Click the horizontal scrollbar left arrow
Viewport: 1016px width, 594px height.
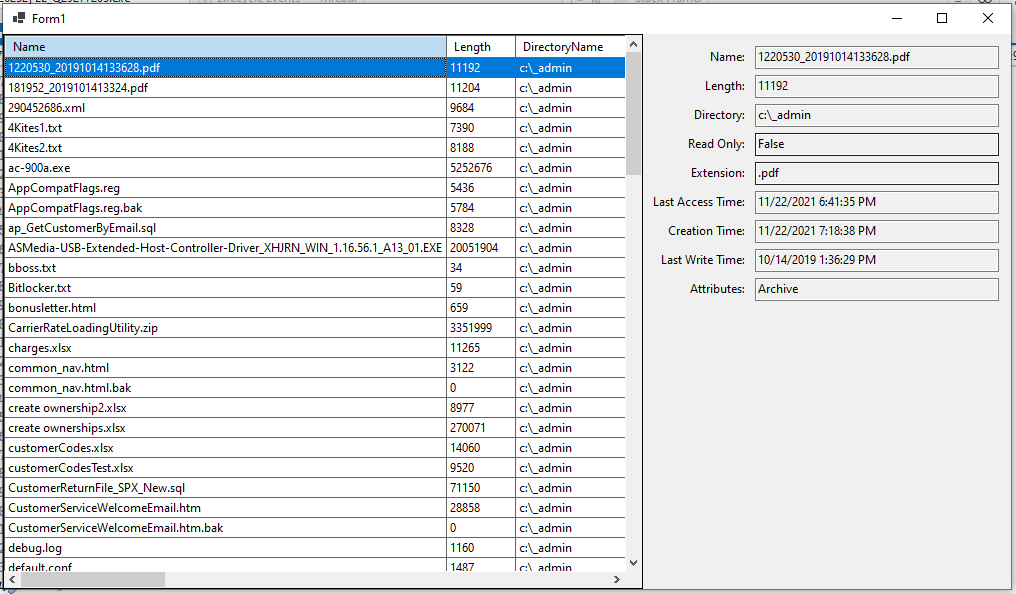pyautogui.click(x=12, y=579)
